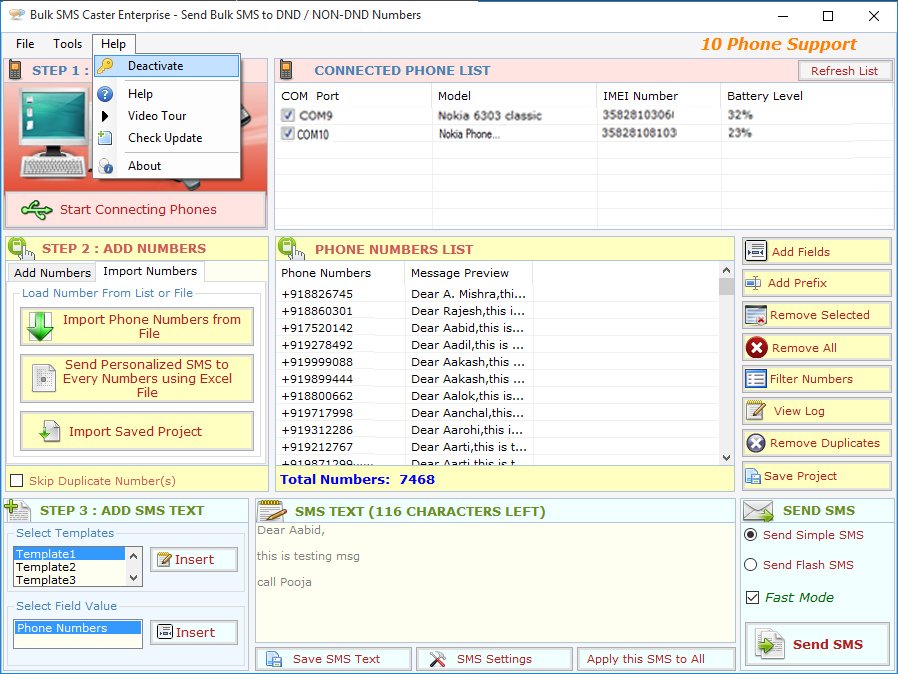Click the Step 1 phone icon
Viewport: 898px width, 674px height.
(15, 70)
